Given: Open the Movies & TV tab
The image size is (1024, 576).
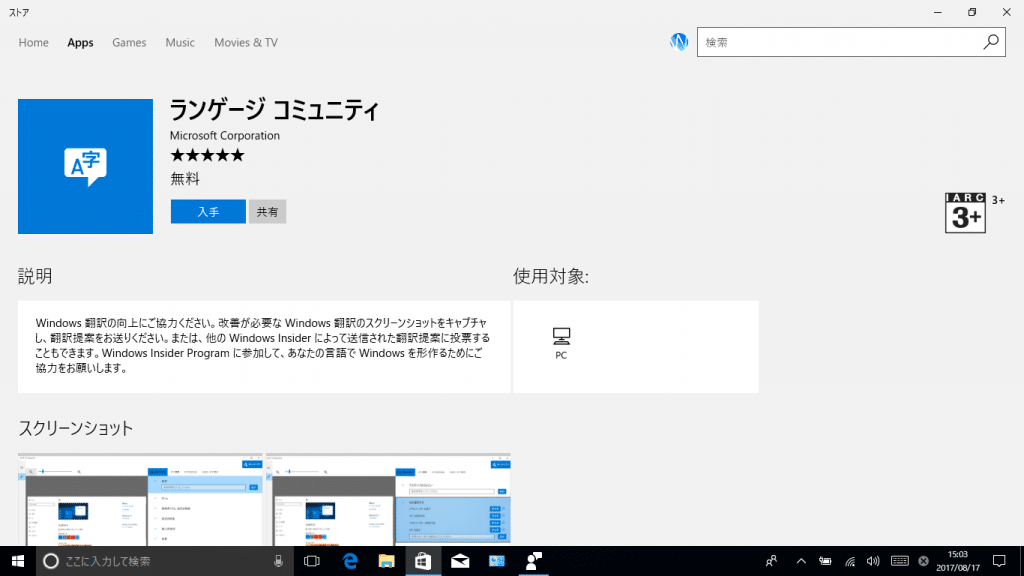Looking at the screenshot, I should click(x=246, y=42).
